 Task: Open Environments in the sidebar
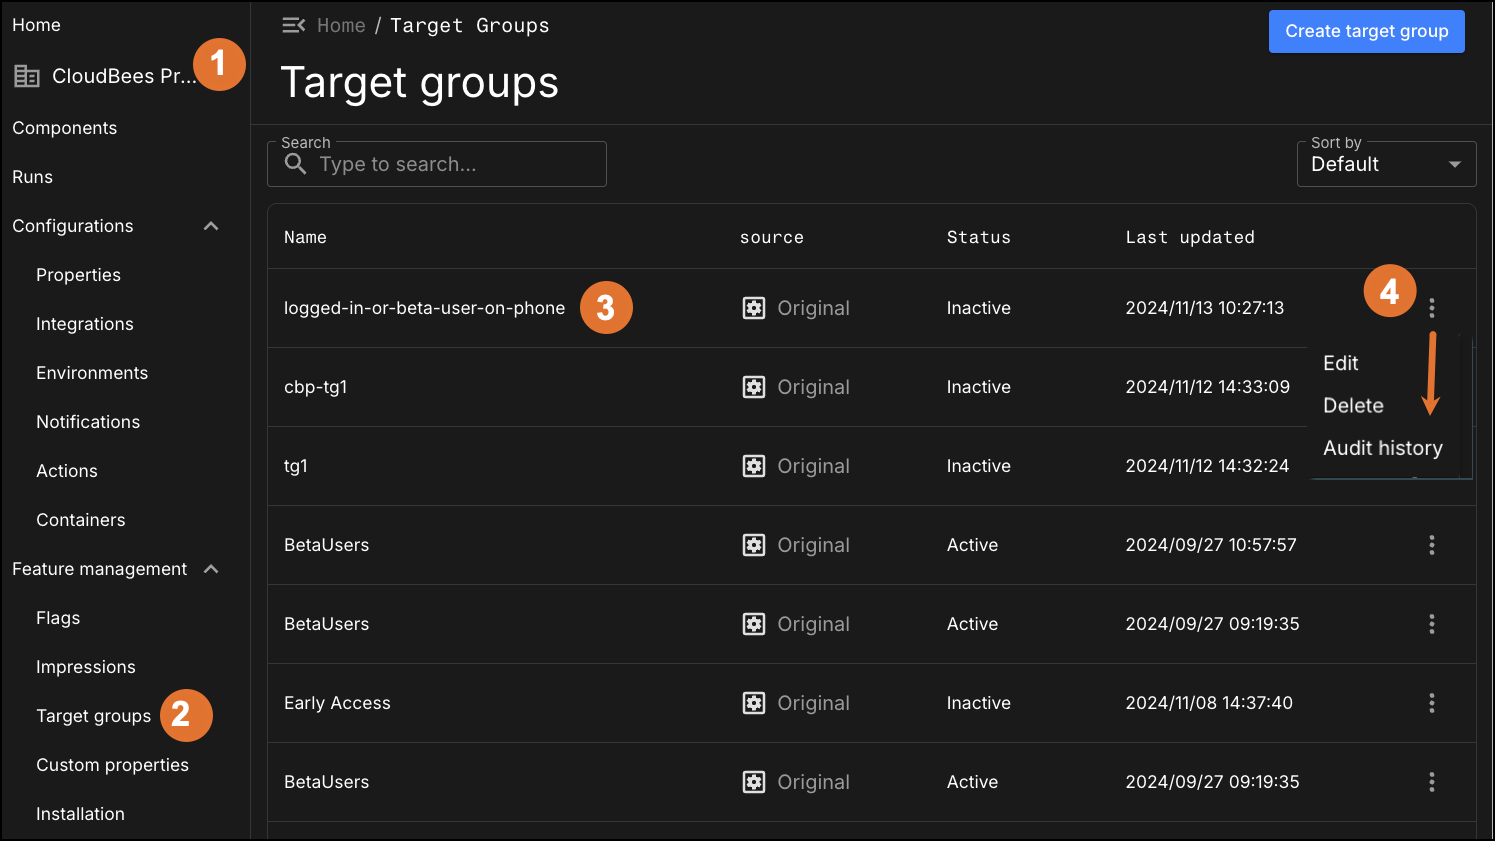(x=92, y=373)
